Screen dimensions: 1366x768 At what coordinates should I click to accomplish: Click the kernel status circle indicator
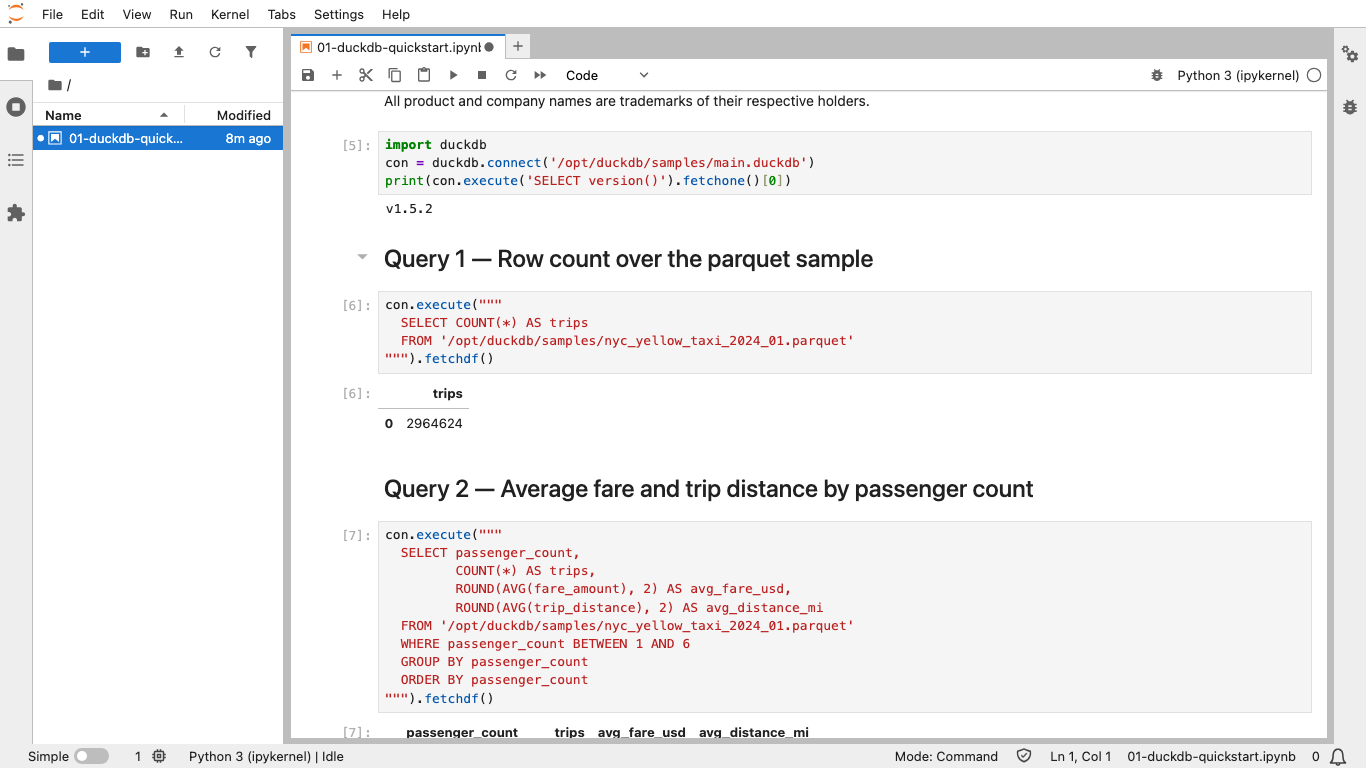pos(1314,75)
